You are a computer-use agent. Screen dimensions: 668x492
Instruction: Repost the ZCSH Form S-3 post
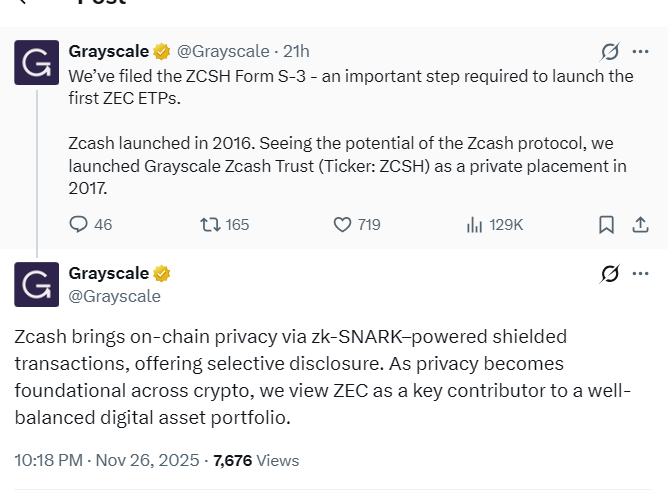[x=211, y=225]
